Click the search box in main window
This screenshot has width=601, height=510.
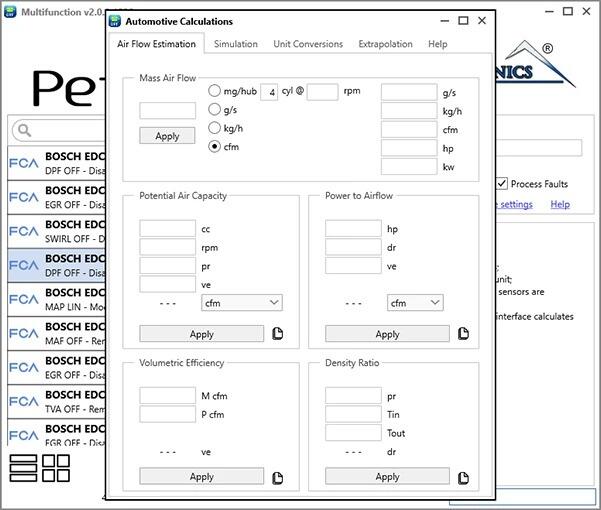click(59, 130)
